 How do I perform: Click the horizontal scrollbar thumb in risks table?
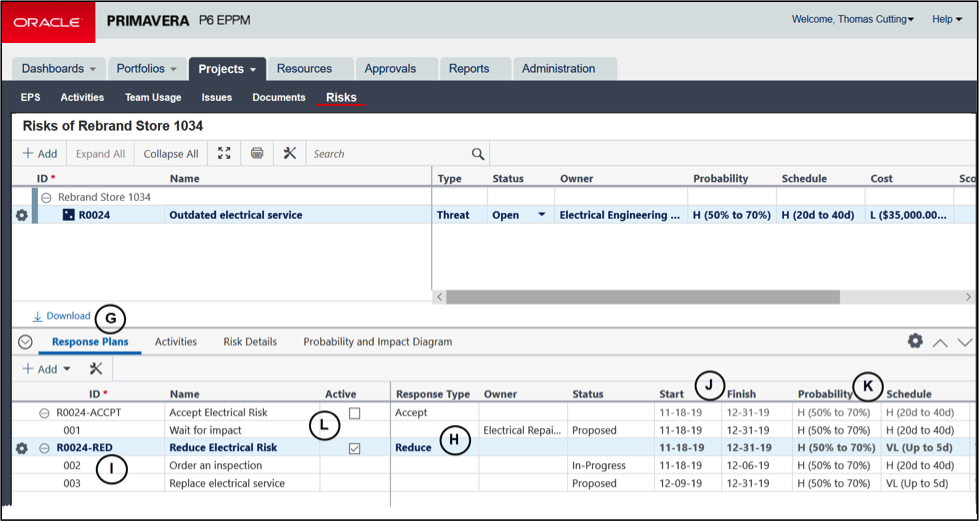click(x=642, y=297)
